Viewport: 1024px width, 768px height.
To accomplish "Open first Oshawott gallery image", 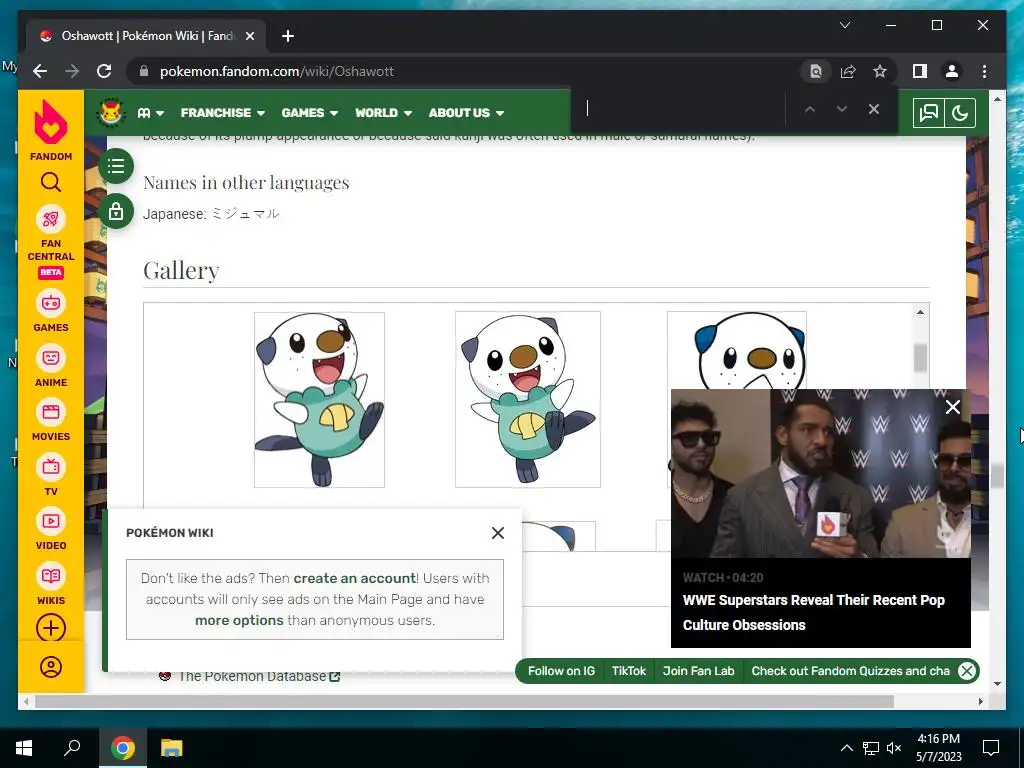I will 319,400.
